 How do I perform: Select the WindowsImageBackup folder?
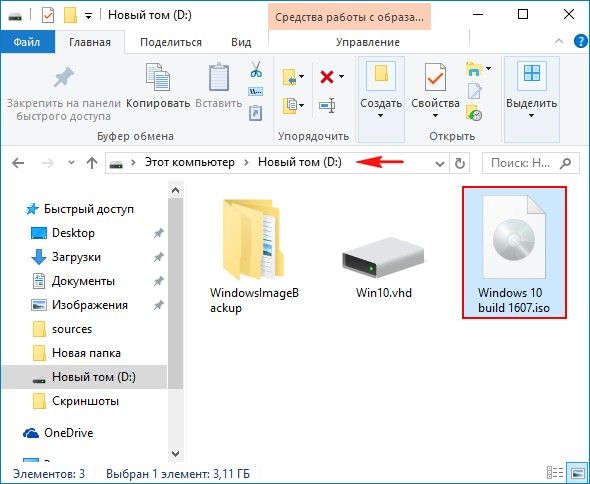click(x=254, y=256)
